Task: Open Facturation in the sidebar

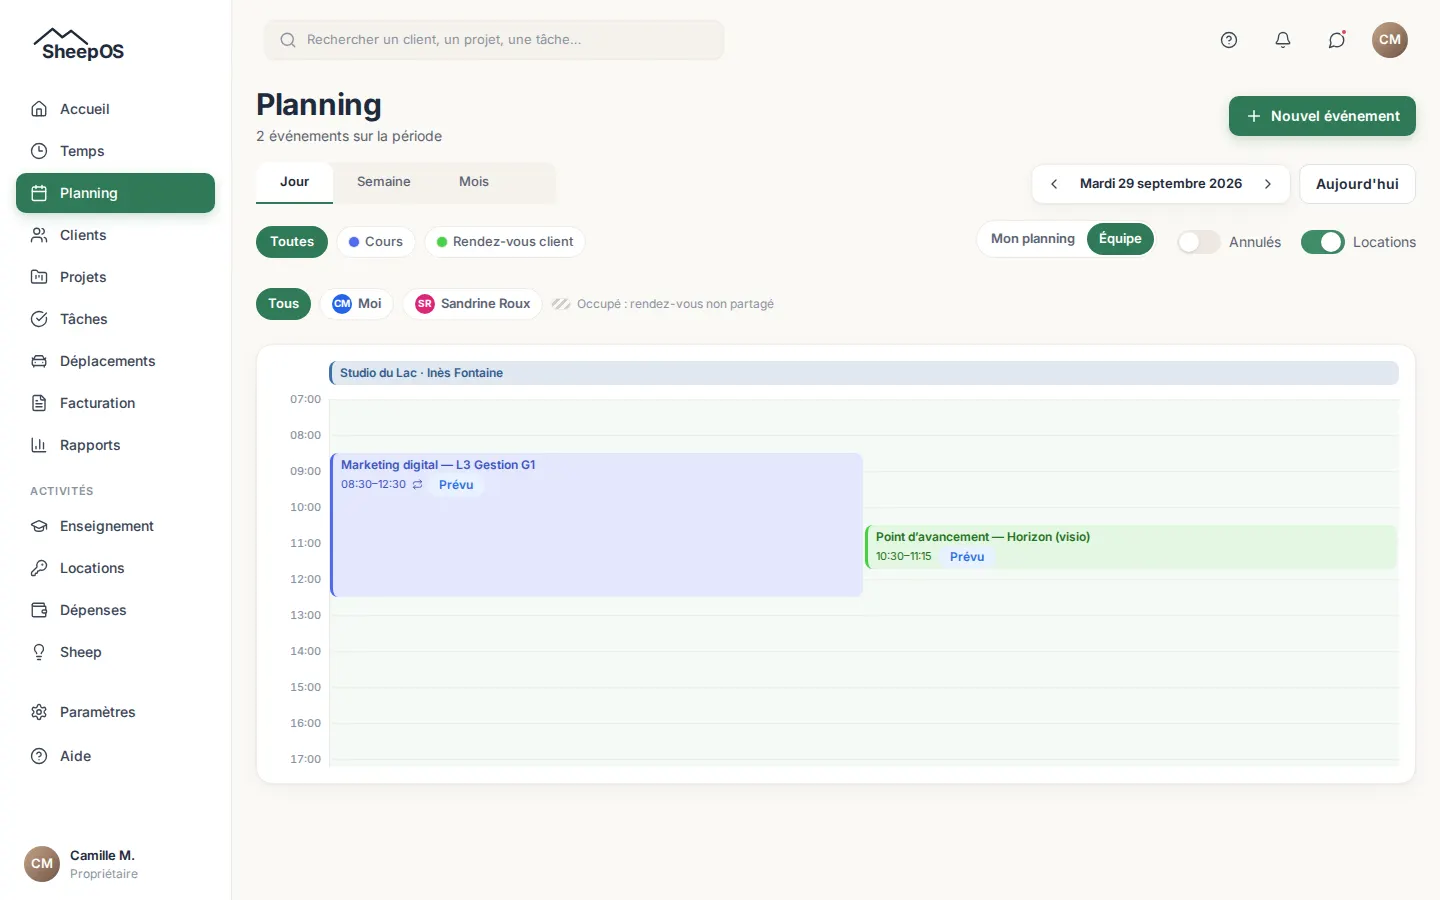Action: click(x=115, y=403)
